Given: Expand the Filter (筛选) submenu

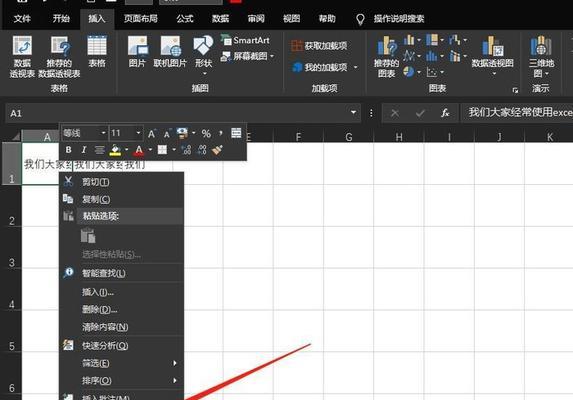Looking at the screenshot, I should click(175, 363).
